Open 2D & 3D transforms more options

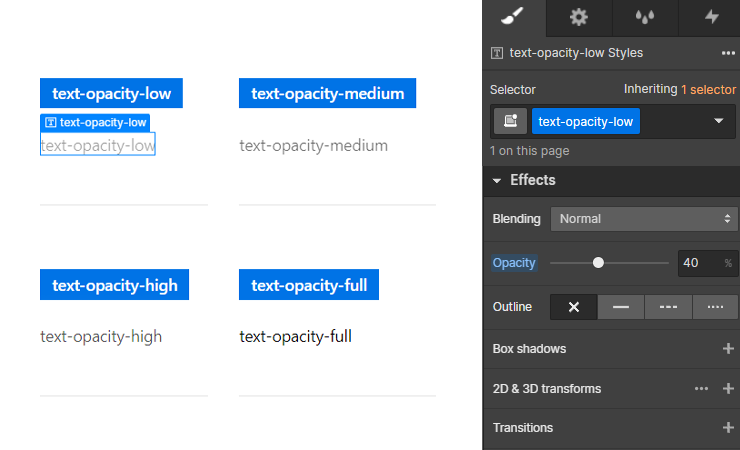[x=701, y=389]
